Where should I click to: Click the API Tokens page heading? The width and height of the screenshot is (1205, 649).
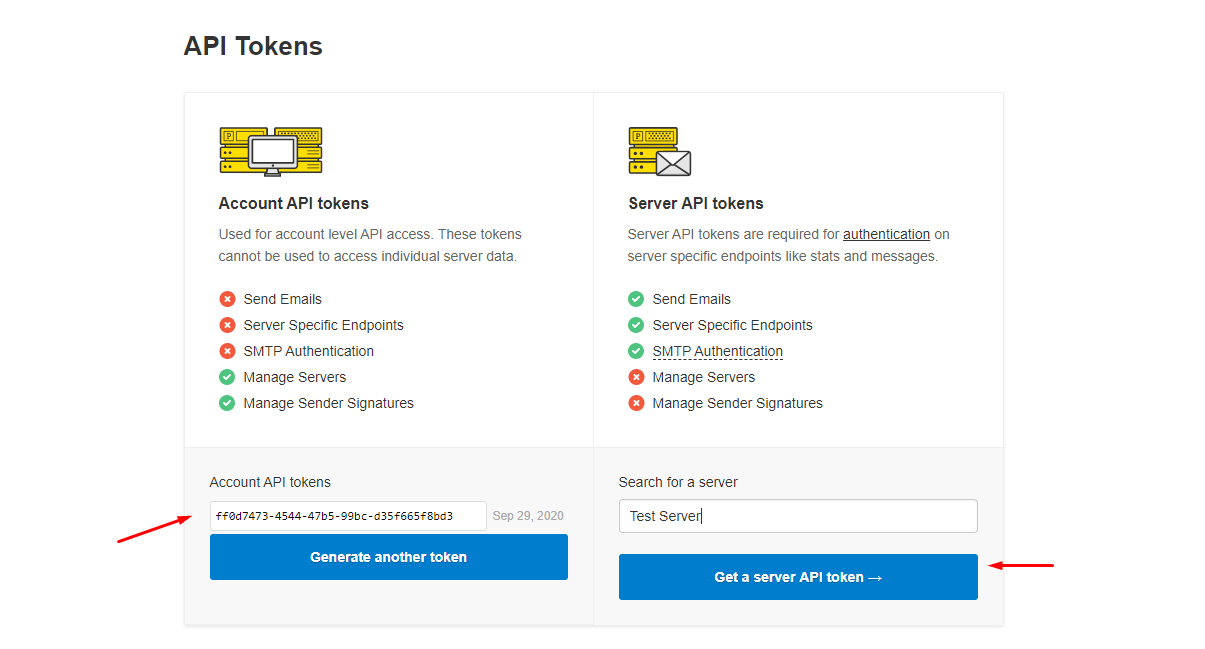pos(252,45)
